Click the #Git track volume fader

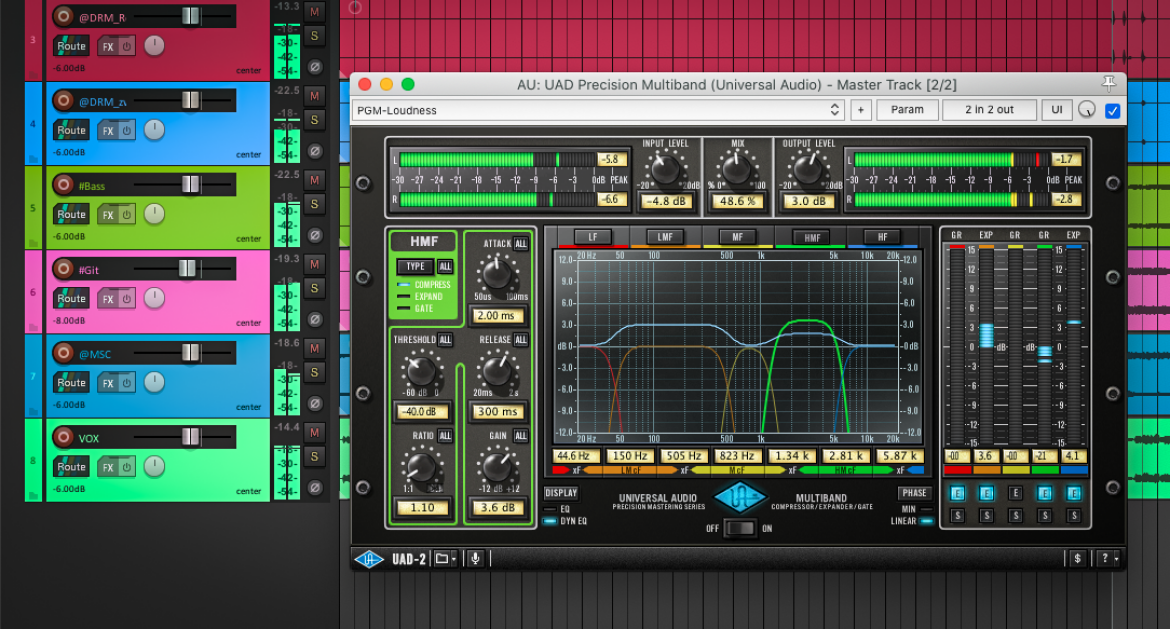click(x=187, y=268)
